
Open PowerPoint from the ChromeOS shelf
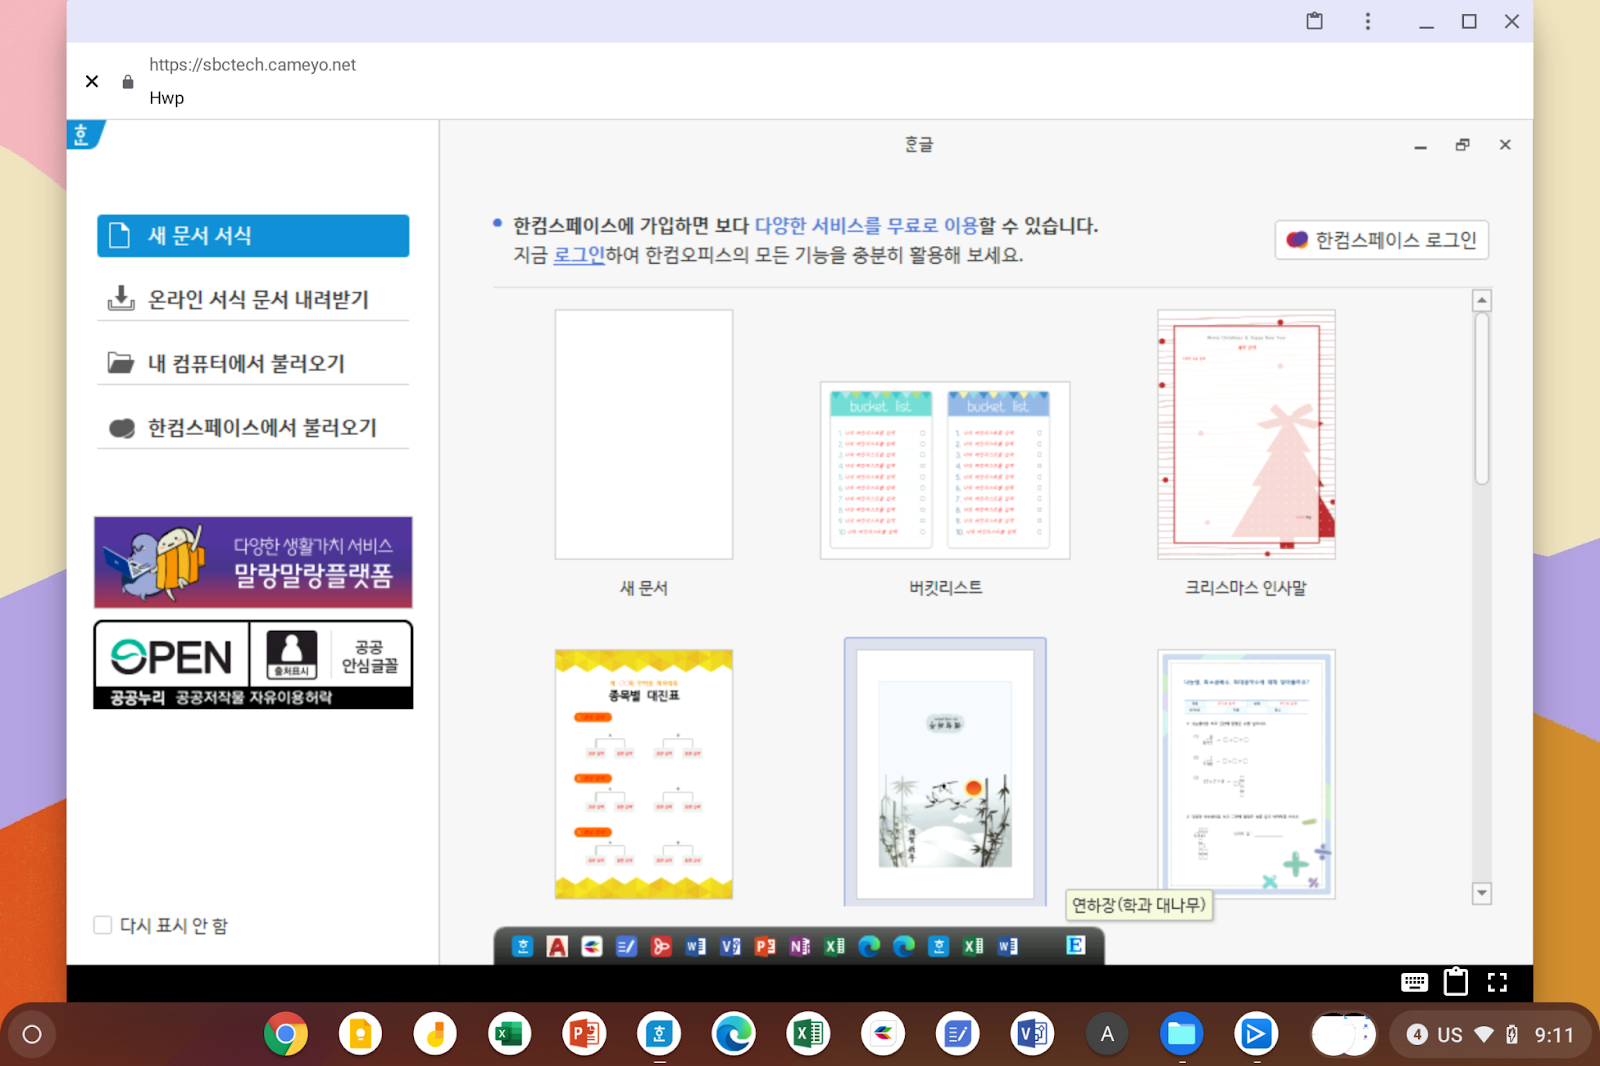coord(584,1034)
